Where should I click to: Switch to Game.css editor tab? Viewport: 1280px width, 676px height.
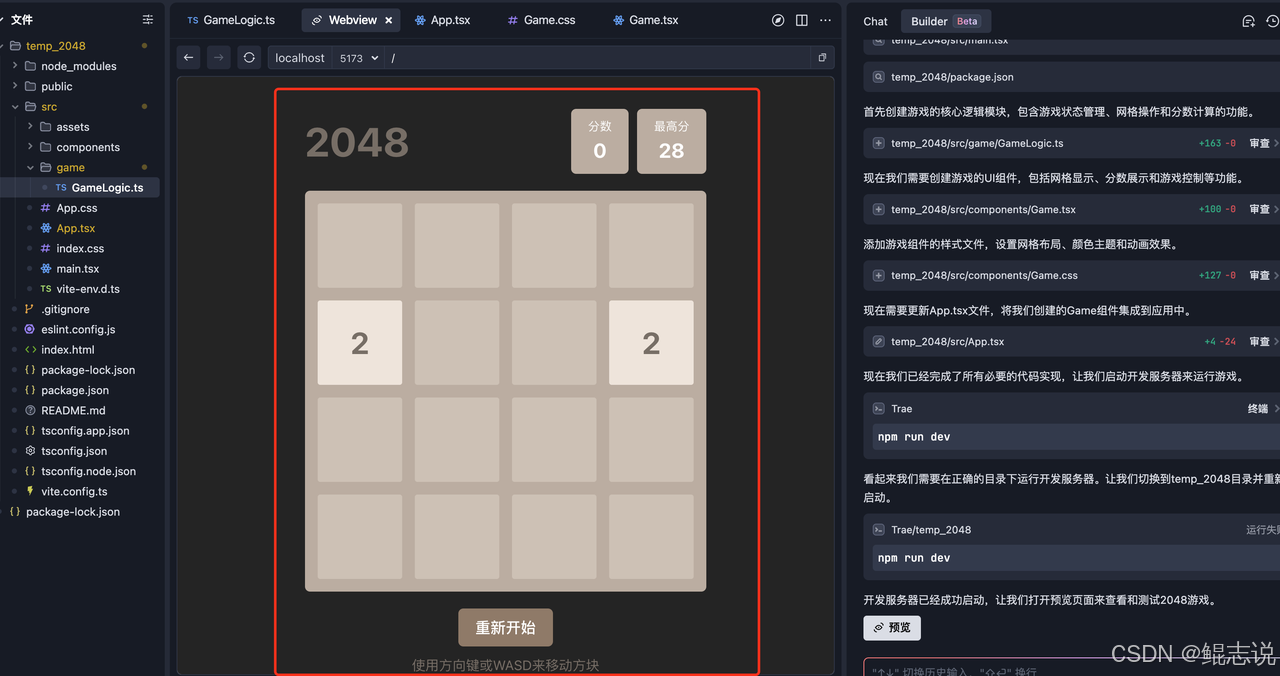(x=541, y=20)
